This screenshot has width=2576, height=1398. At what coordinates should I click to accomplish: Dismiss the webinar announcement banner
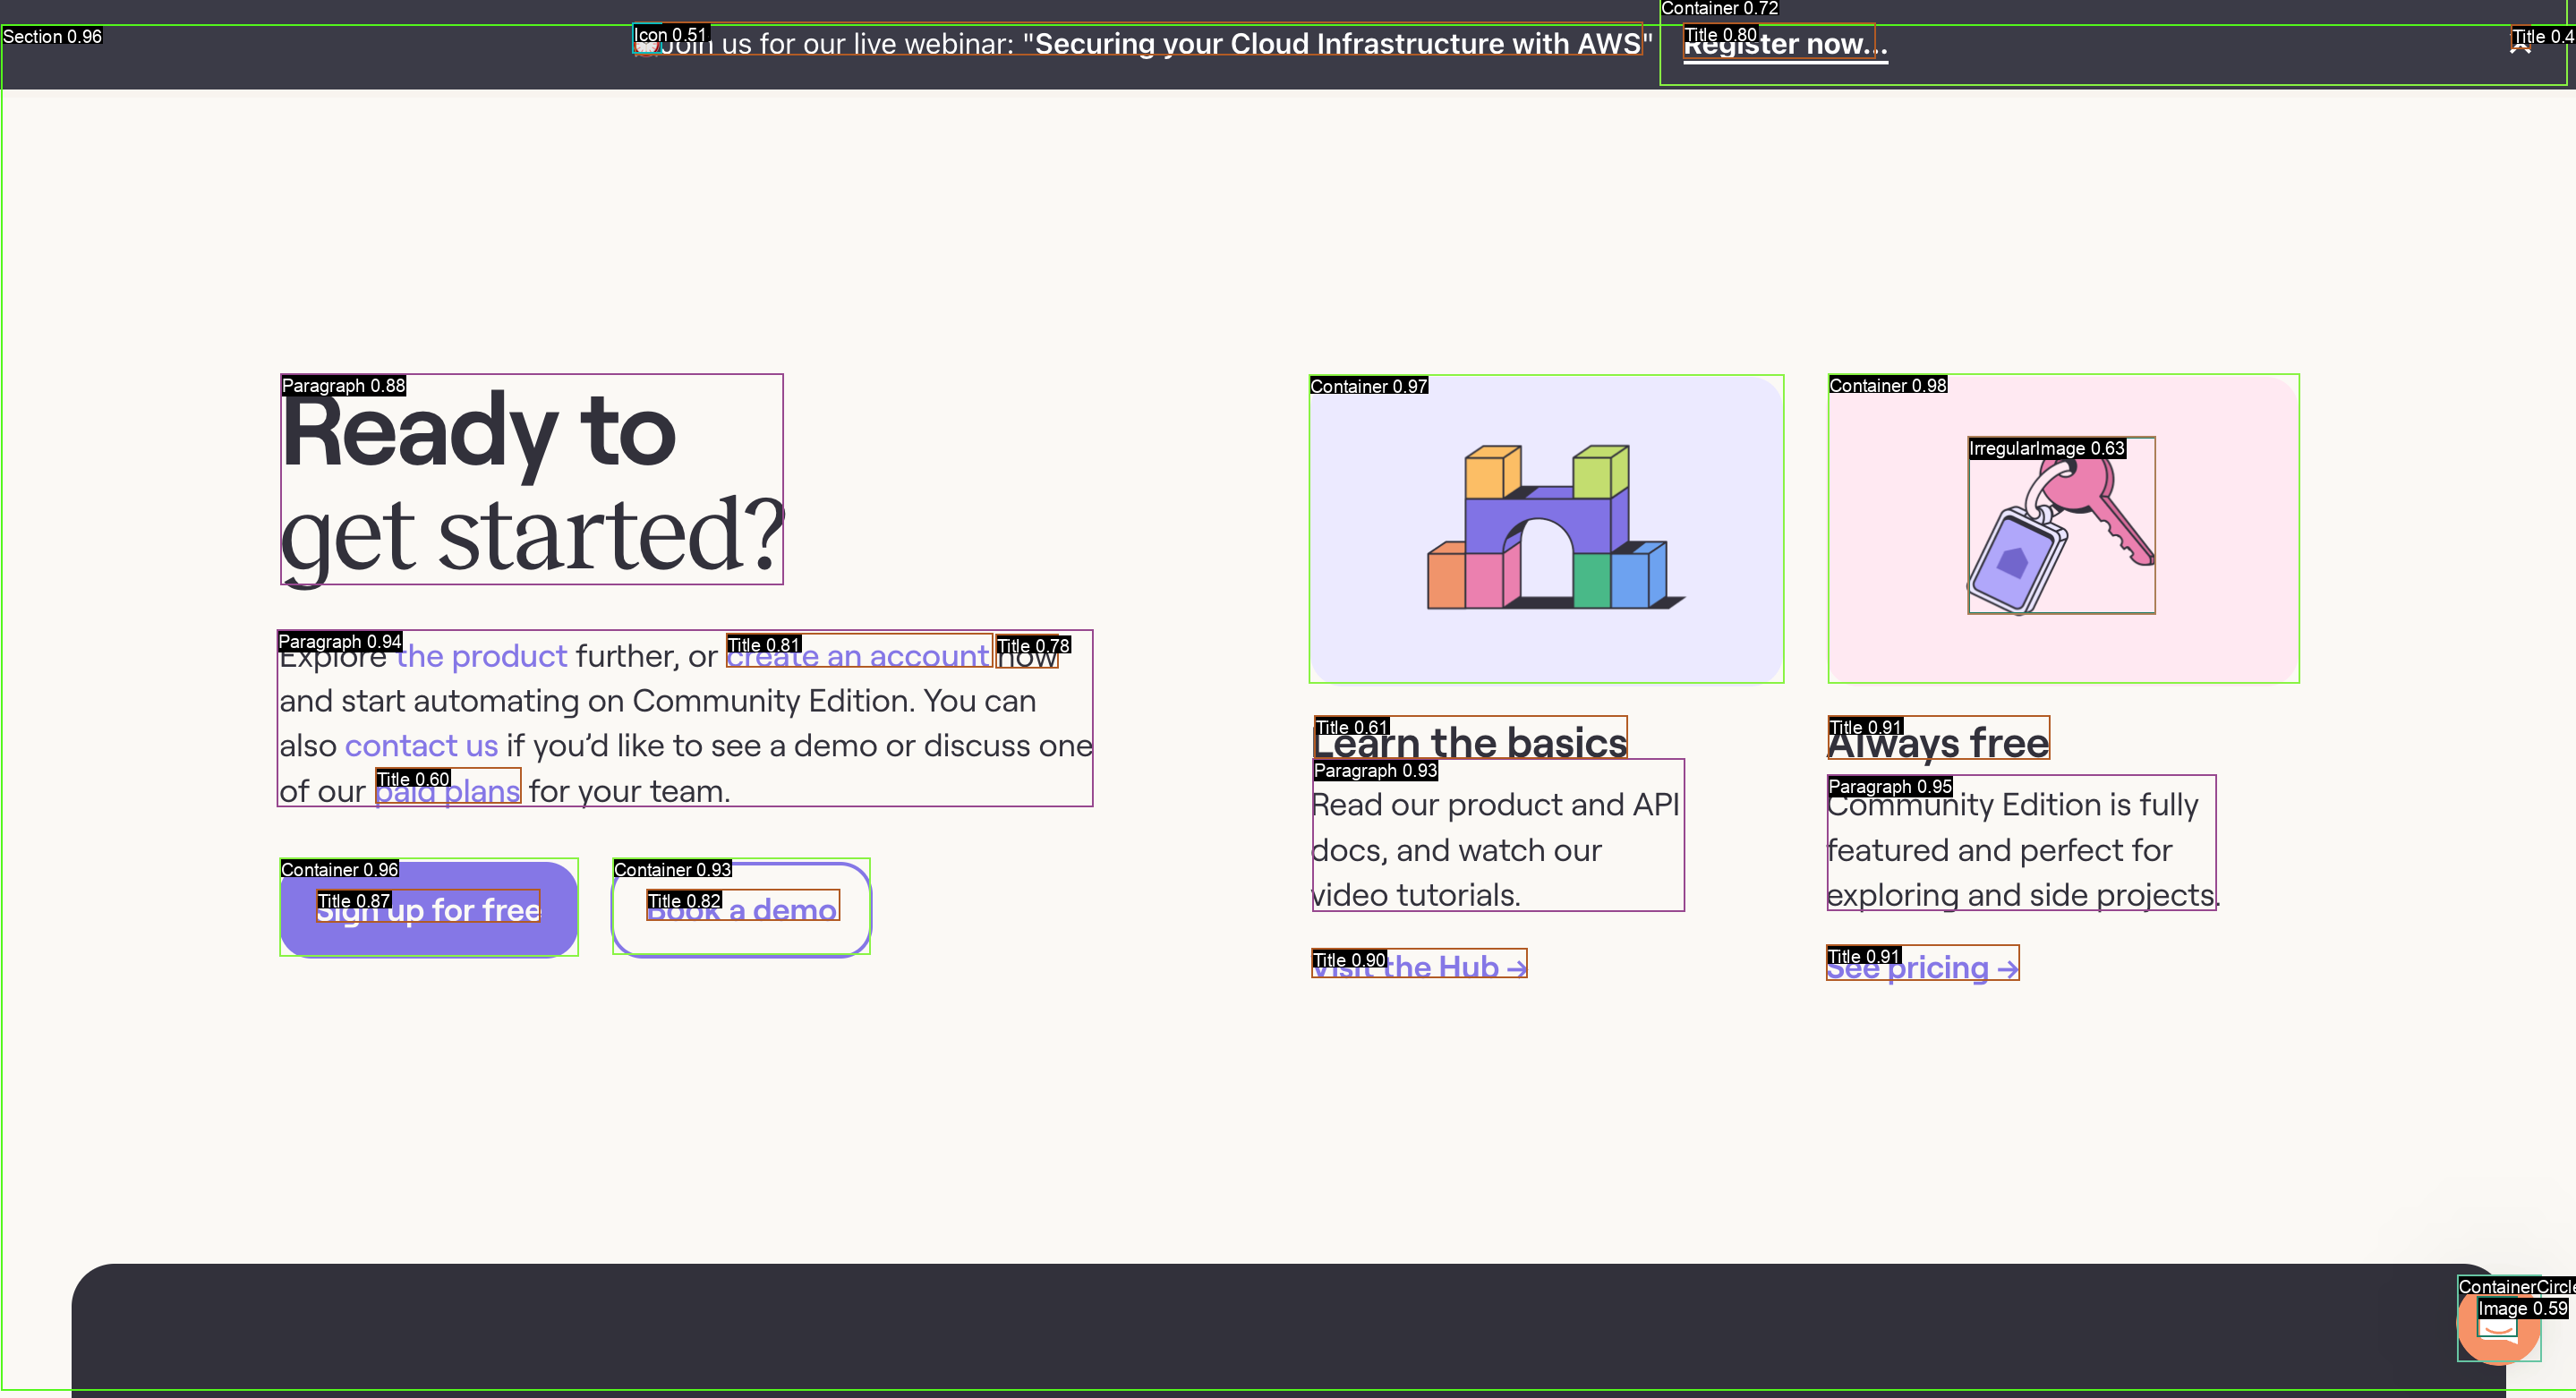click(x=2520, y=44)
